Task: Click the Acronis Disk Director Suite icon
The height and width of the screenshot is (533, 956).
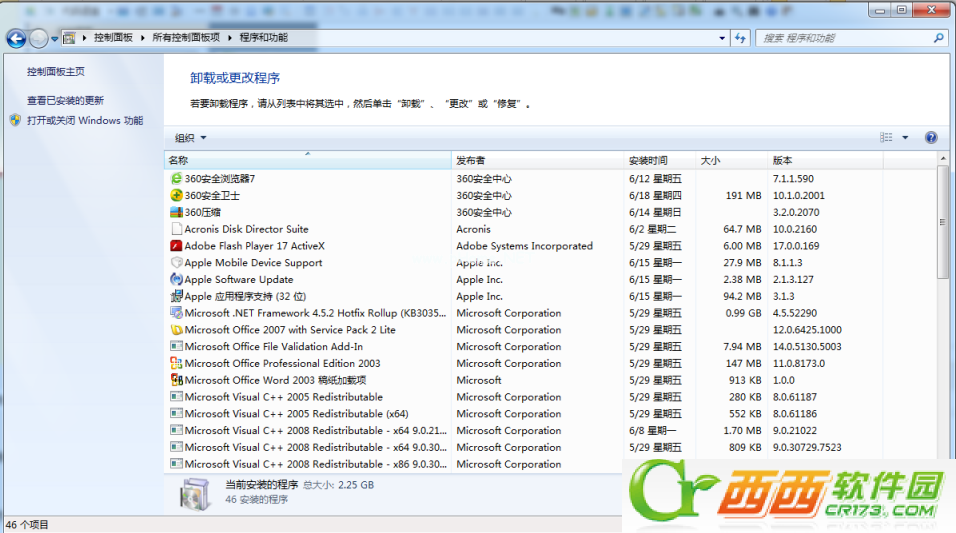Action: point(176,229)
